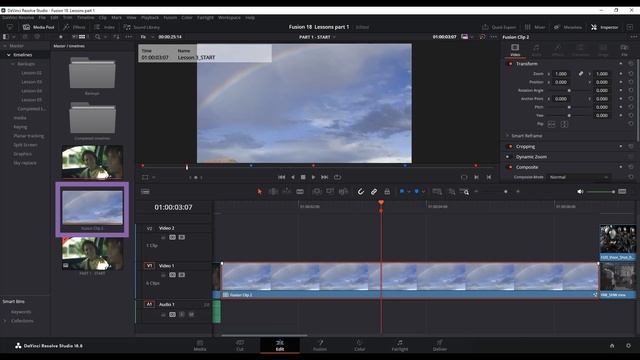
Task: Open the Metadata panel
Action: click(x=568, y=27)
